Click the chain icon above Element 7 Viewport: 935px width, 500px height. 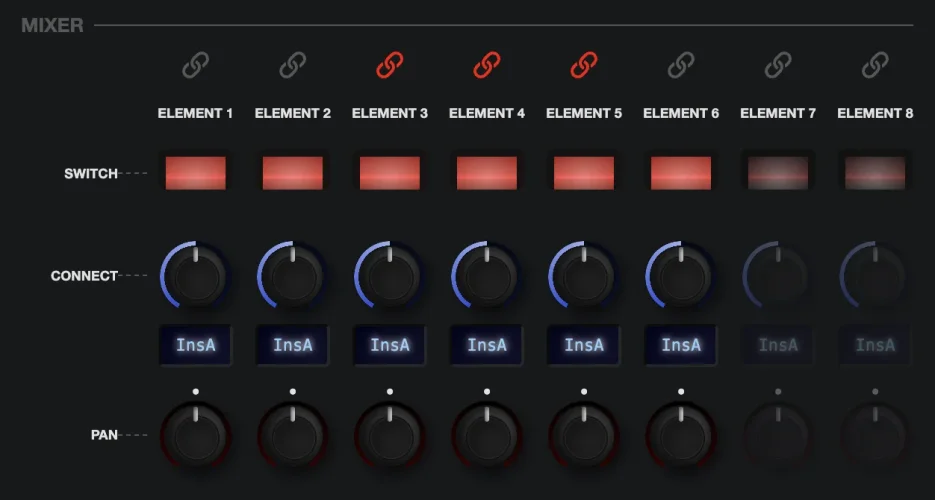pos(777,66)
